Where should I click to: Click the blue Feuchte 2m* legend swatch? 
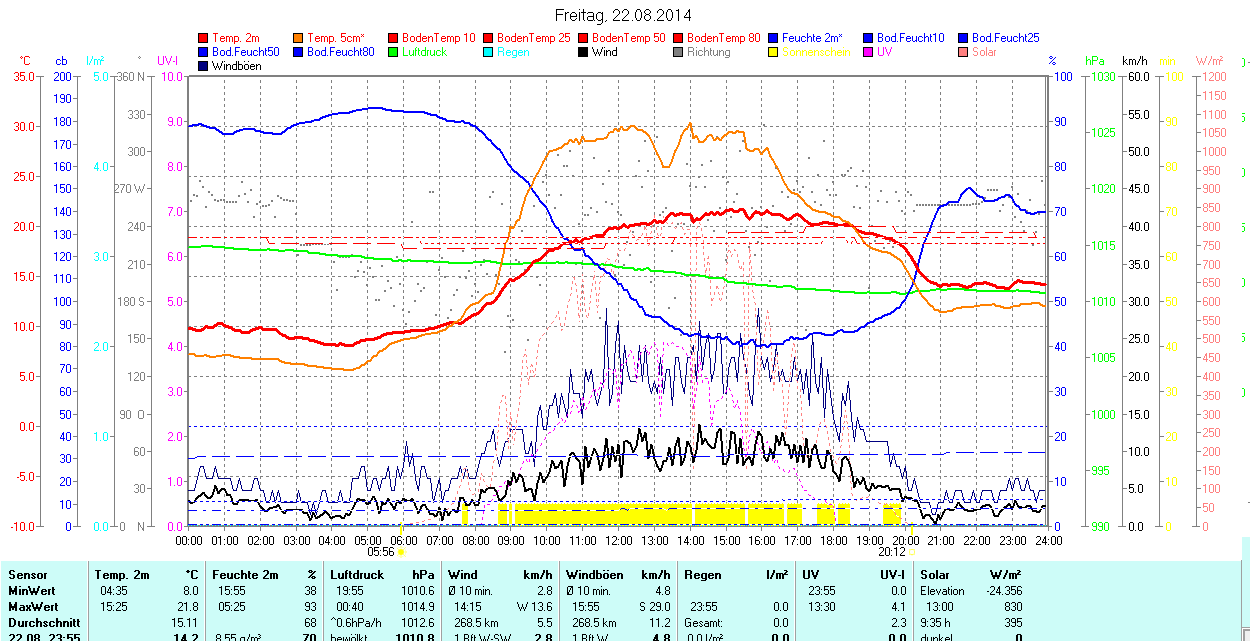click(x=773, y=38)
